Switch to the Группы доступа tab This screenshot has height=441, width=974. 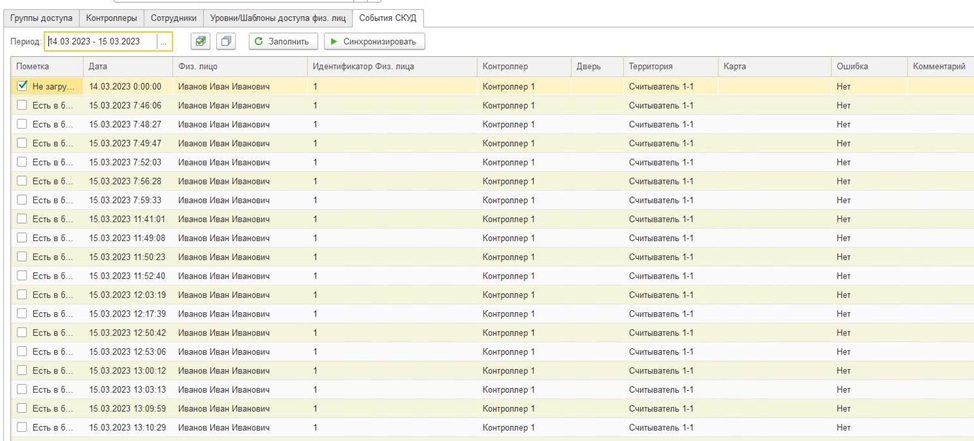41,18
